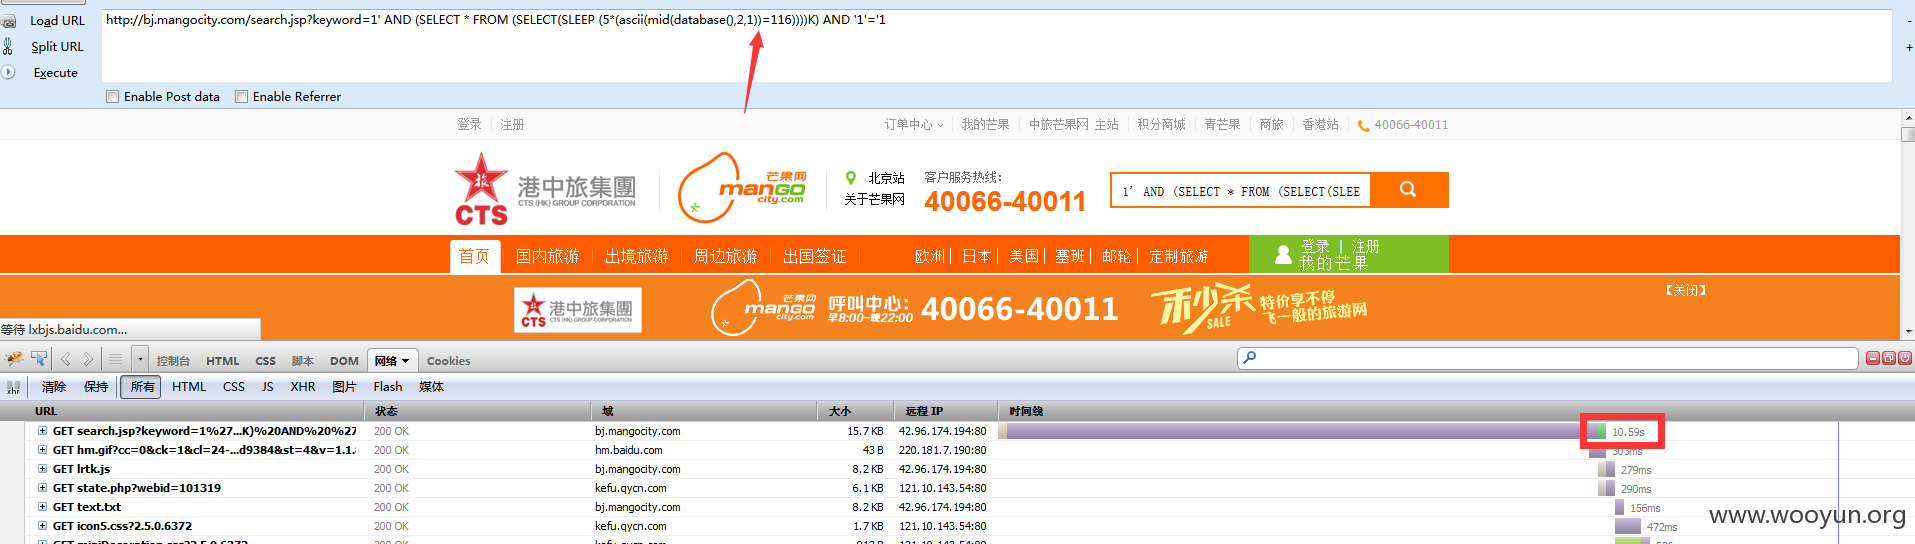1915x544 pixels.
Task: Click the 清除 clear button
Action: coord(54,387)
